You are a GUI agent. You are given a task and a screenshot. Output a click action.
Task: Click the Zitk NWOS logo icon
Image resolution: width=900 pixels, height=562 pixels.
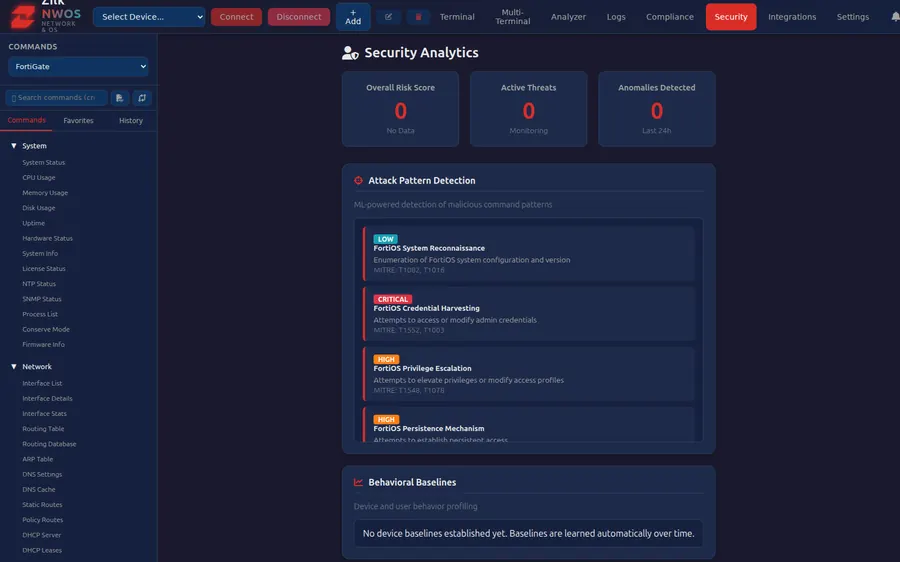23,17
